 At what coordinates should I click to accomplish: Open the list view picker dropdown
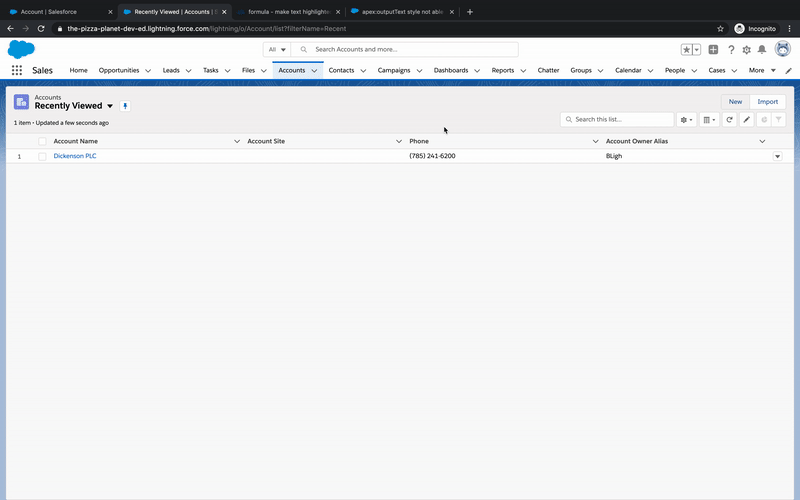pos(110,106)
